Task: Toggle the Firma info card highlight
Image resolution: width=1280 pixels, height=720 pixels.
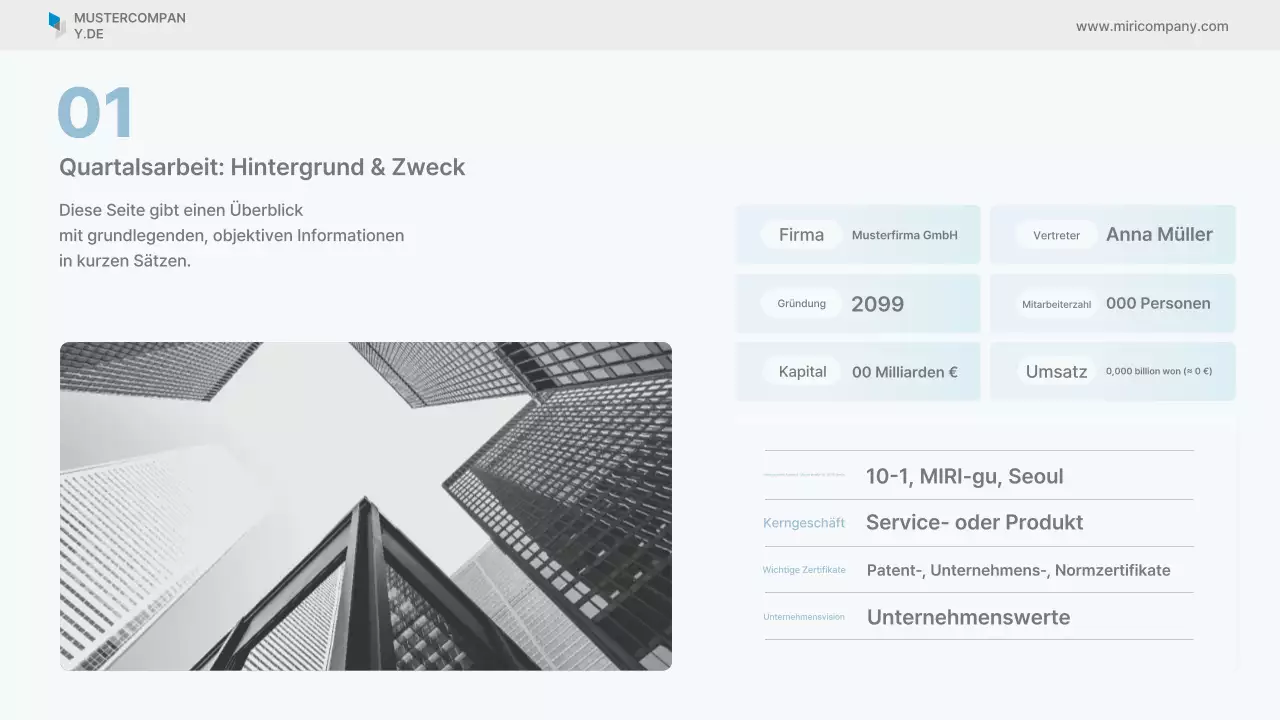Action: point(857,234)
